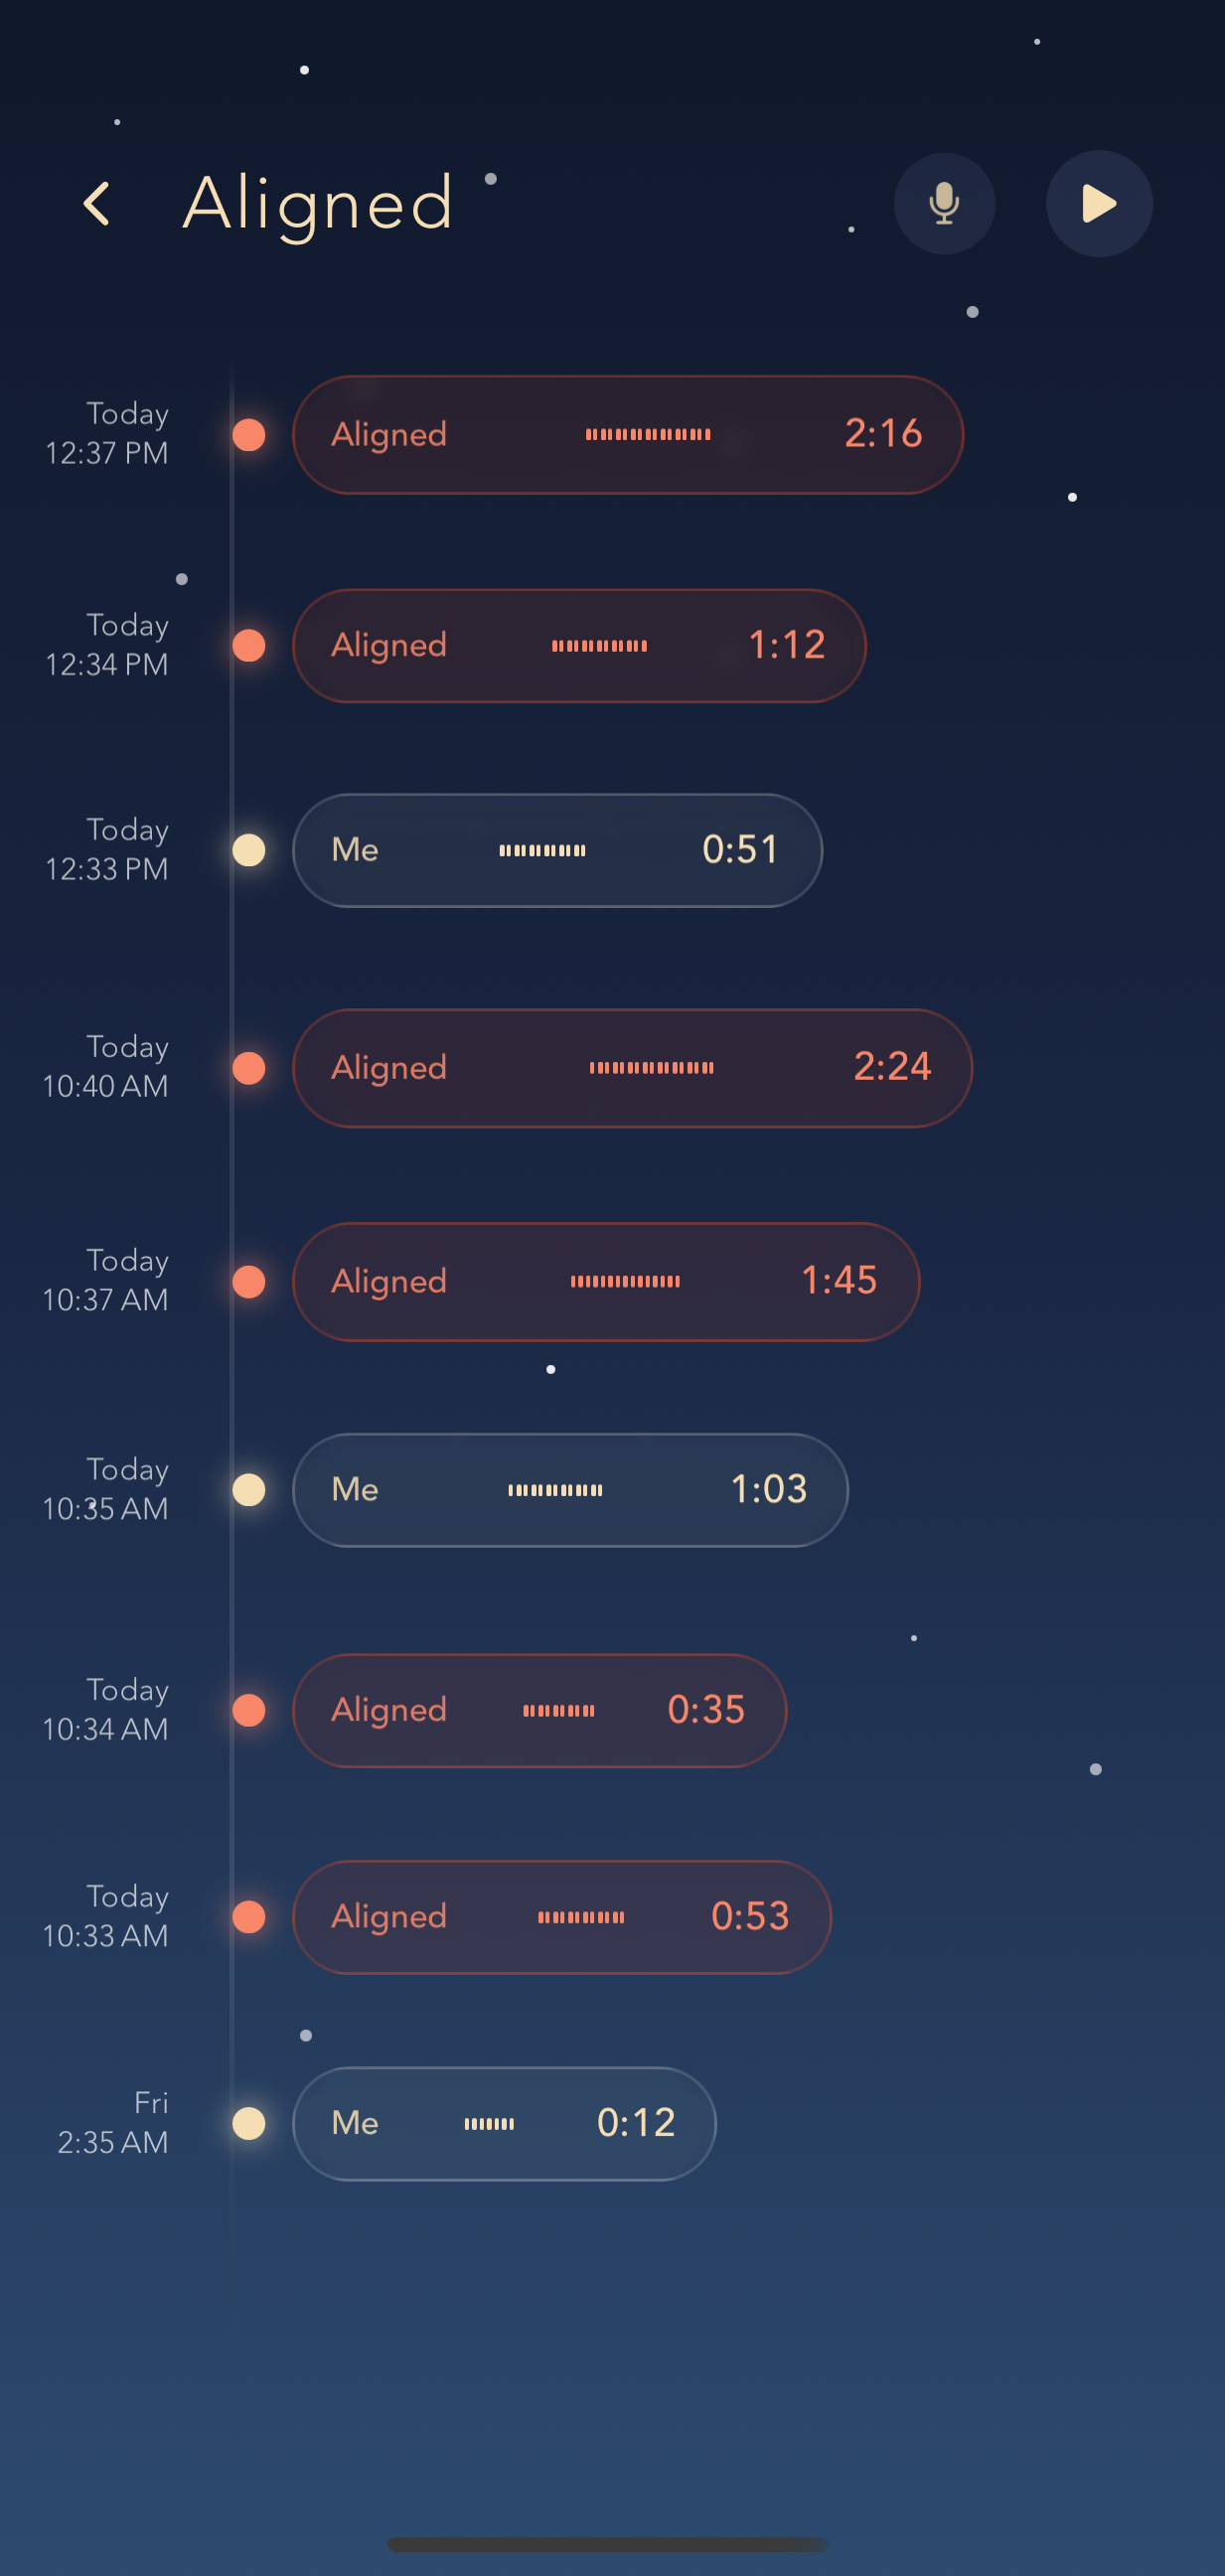Tap the yellow dot next to Friday's message
Screen dimensions: 1225x2576
248,2123
